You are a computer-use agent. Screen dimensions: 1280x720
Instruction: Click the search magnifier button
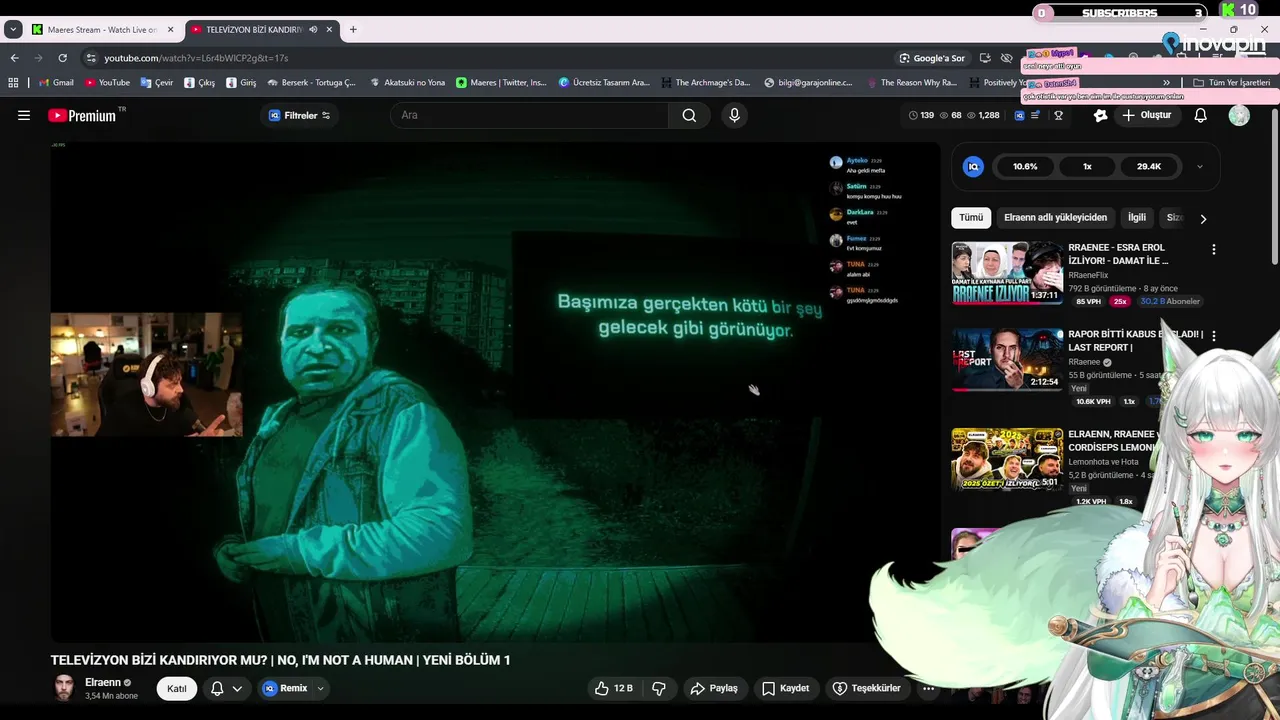(x=689, y=115)
